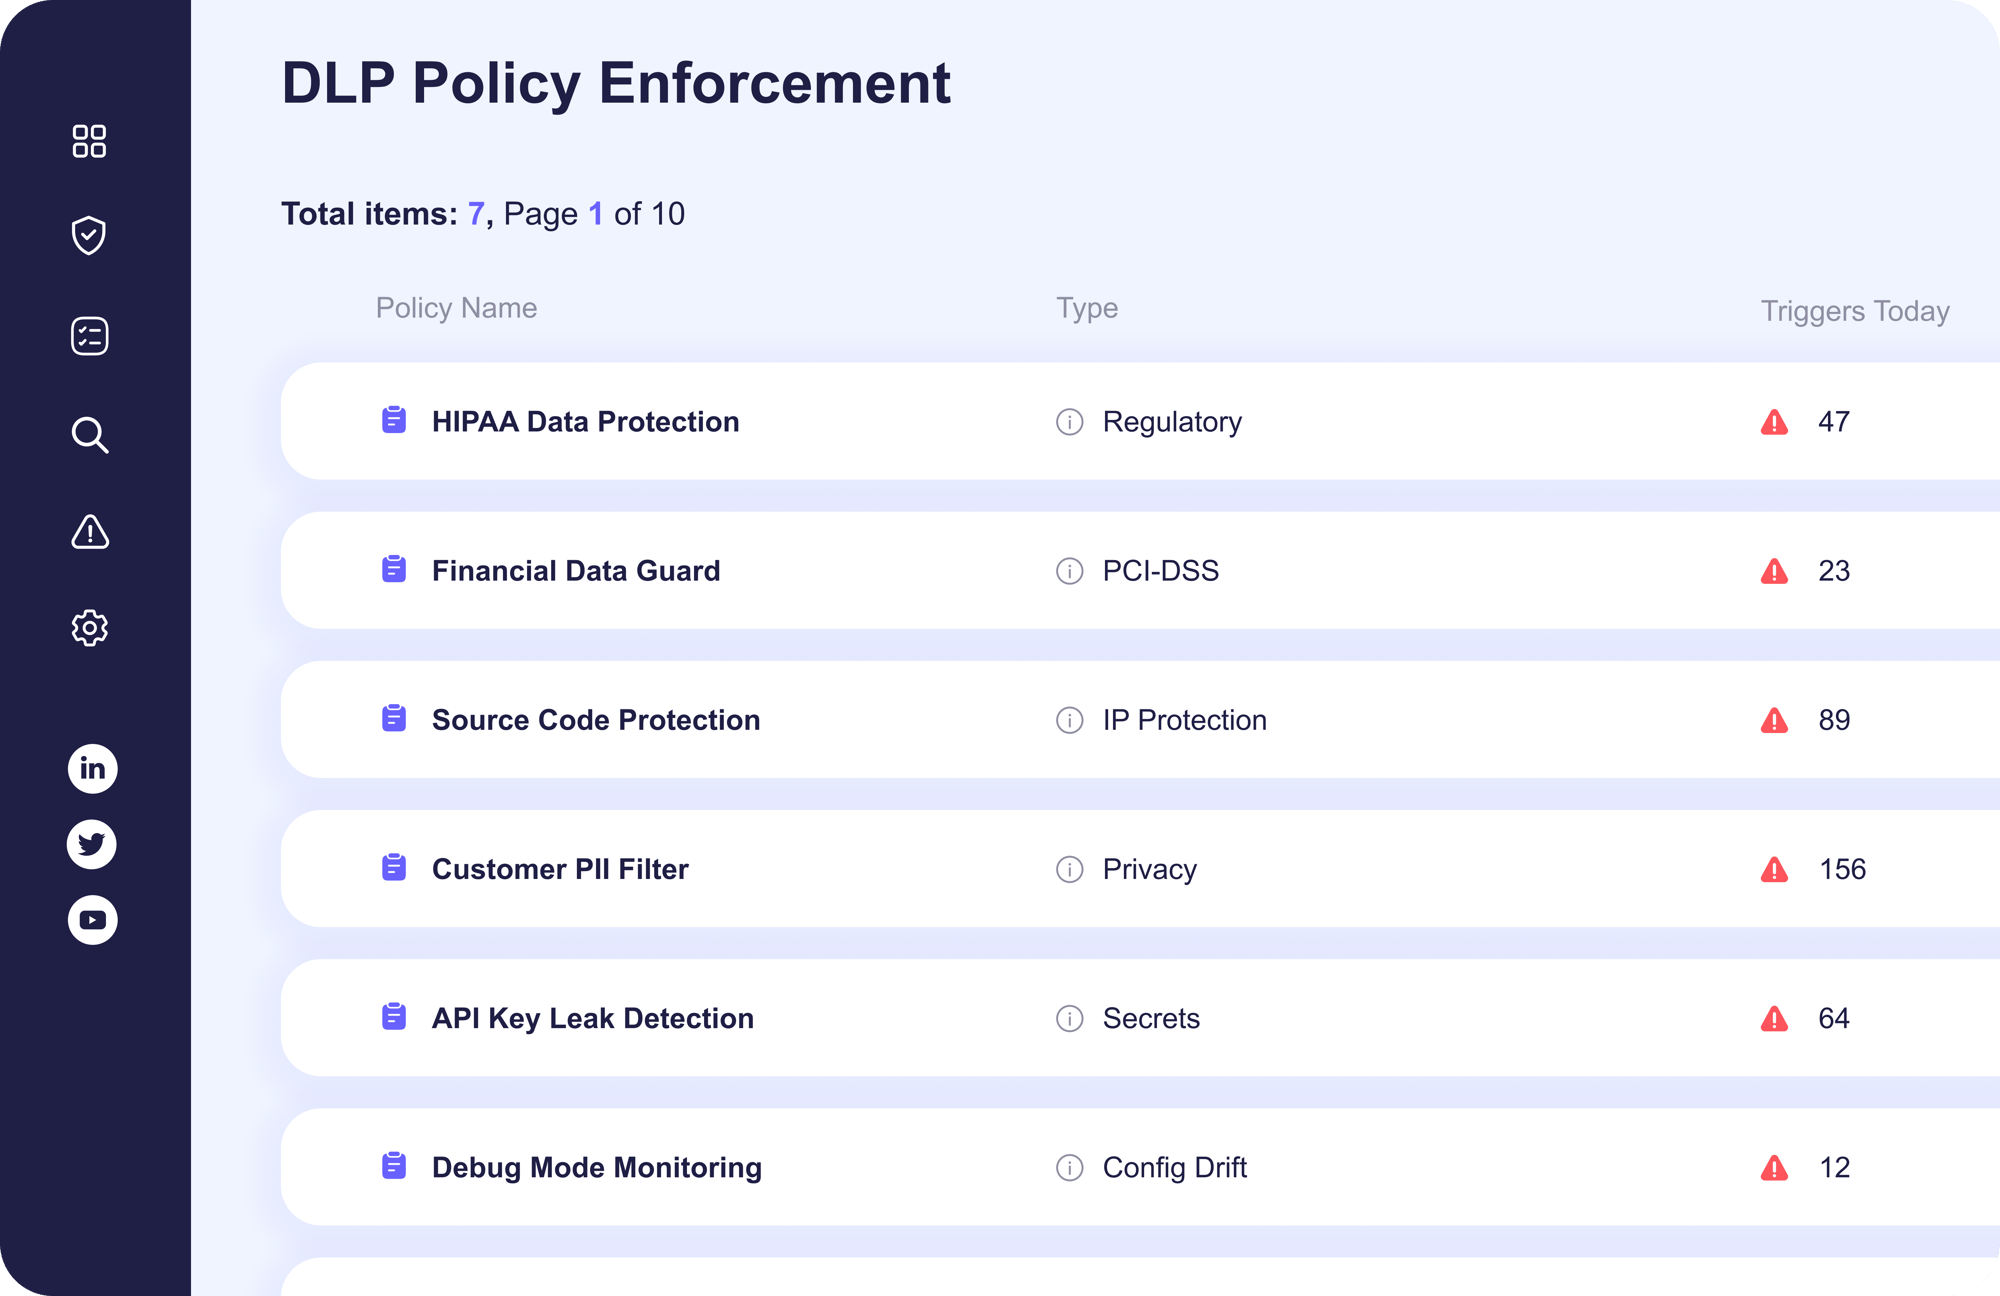The width and height of the screenshot is (2000, 1296).
Task: Click clipboard icon for Source Code Protection
Action: (394, 719)
